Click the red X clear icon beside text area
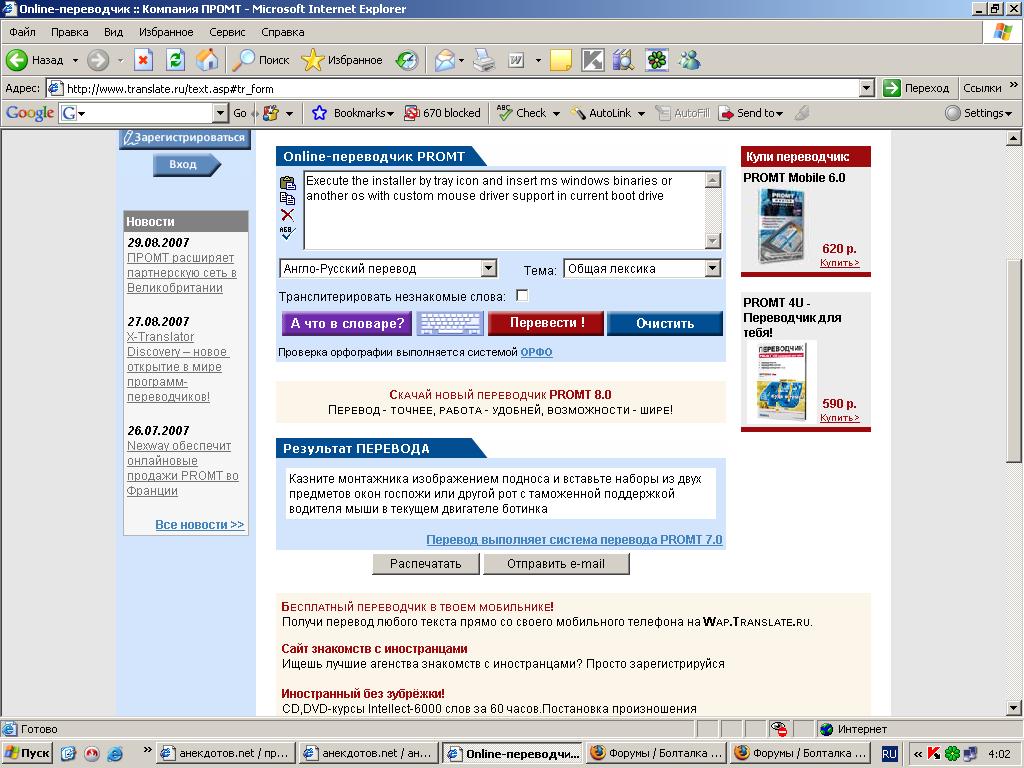This screenshot has height=768, width=1024. [x=287, y=215]
